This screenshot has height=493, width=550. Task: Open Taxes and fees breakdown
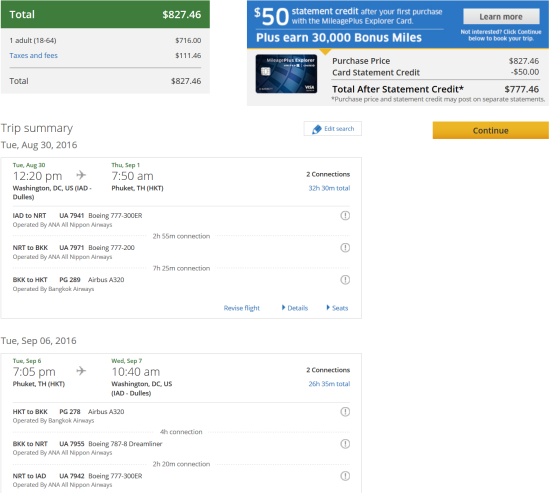point(34,55)
